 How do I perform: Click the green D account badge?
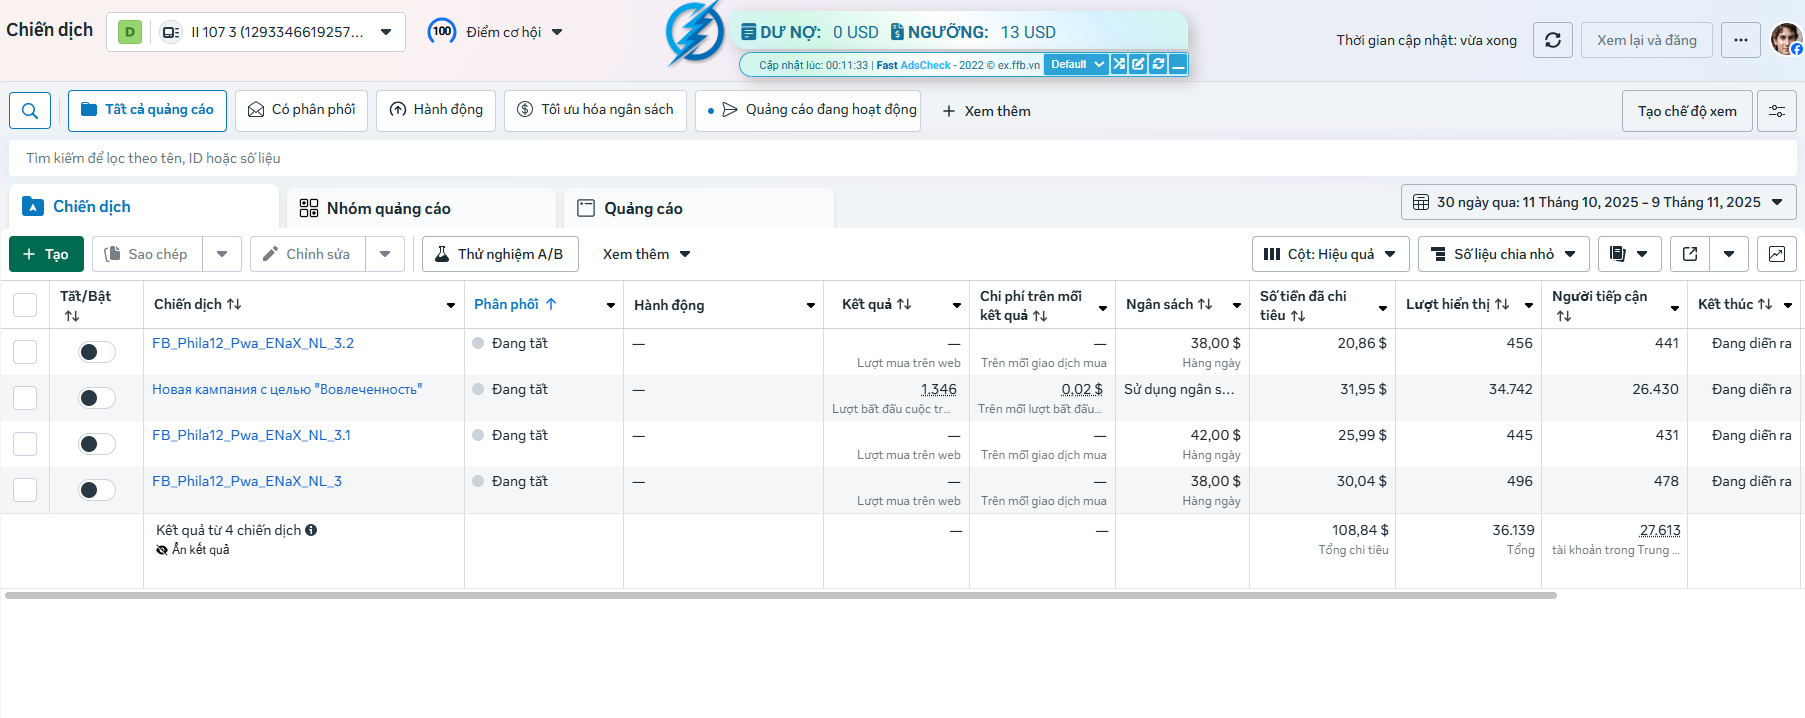coord(130,32)
